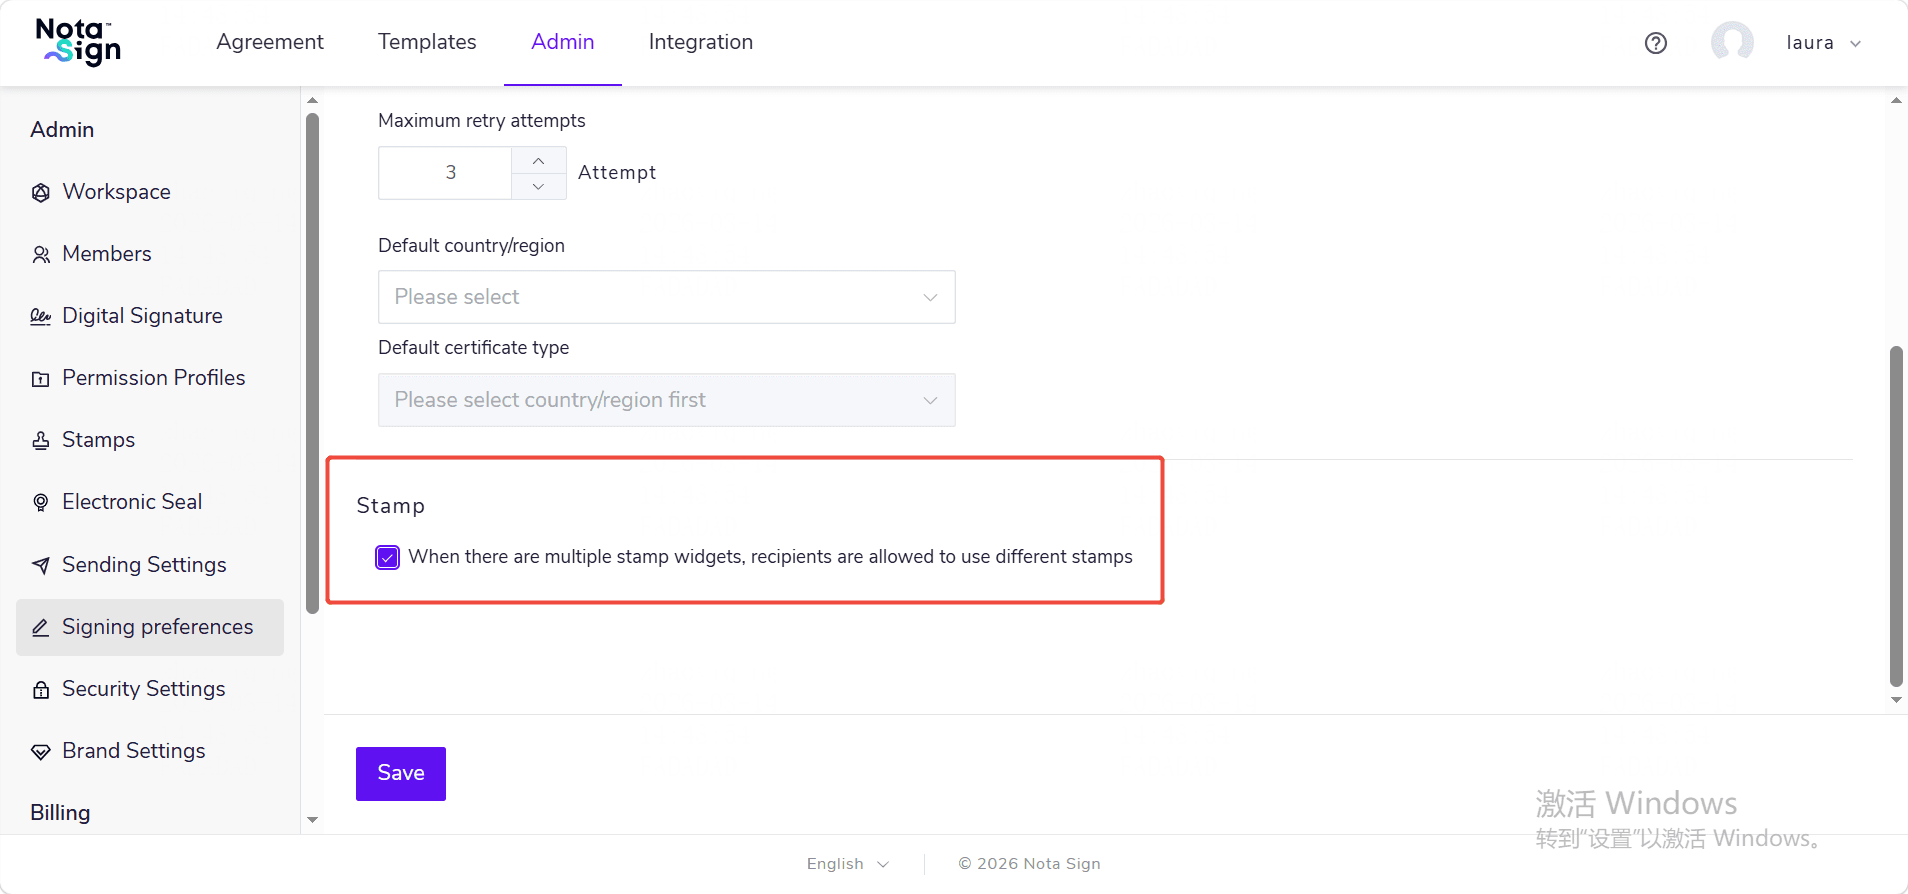Switch to the Integration tab
This screenshot has width=1908, height=894.
coord(701,42)
